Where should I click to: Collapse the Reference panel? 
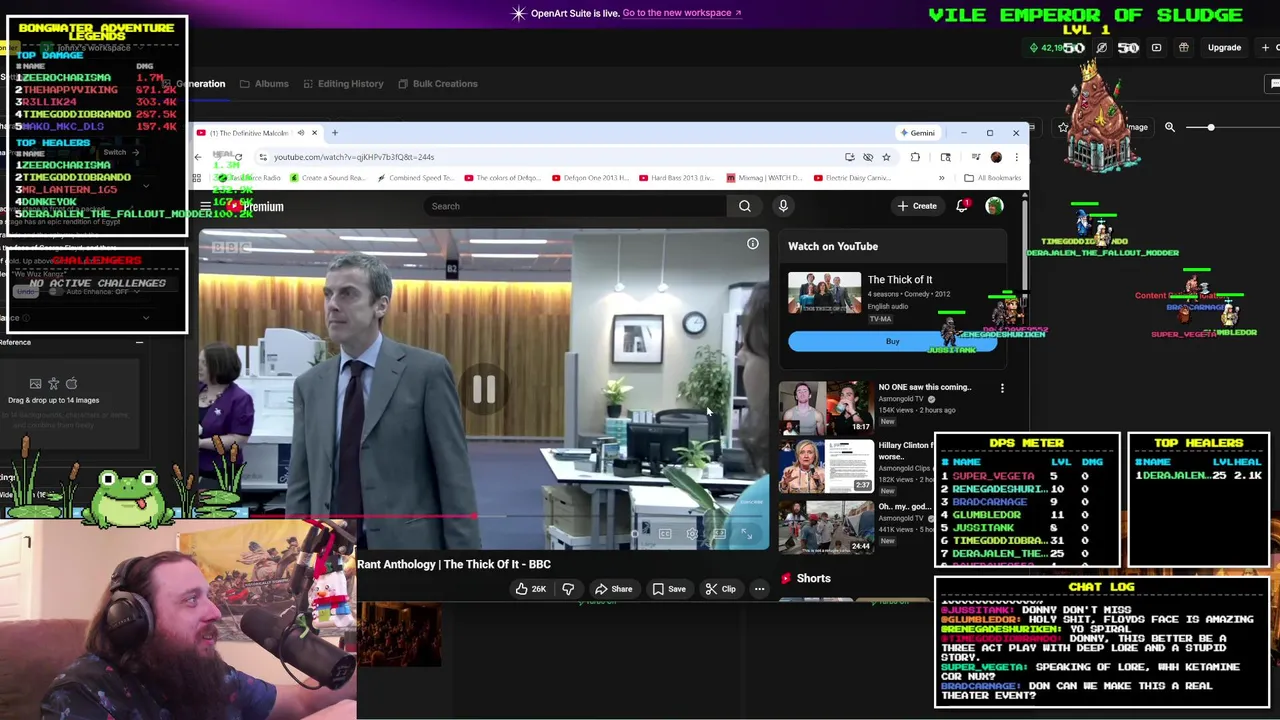click(139, 342)
